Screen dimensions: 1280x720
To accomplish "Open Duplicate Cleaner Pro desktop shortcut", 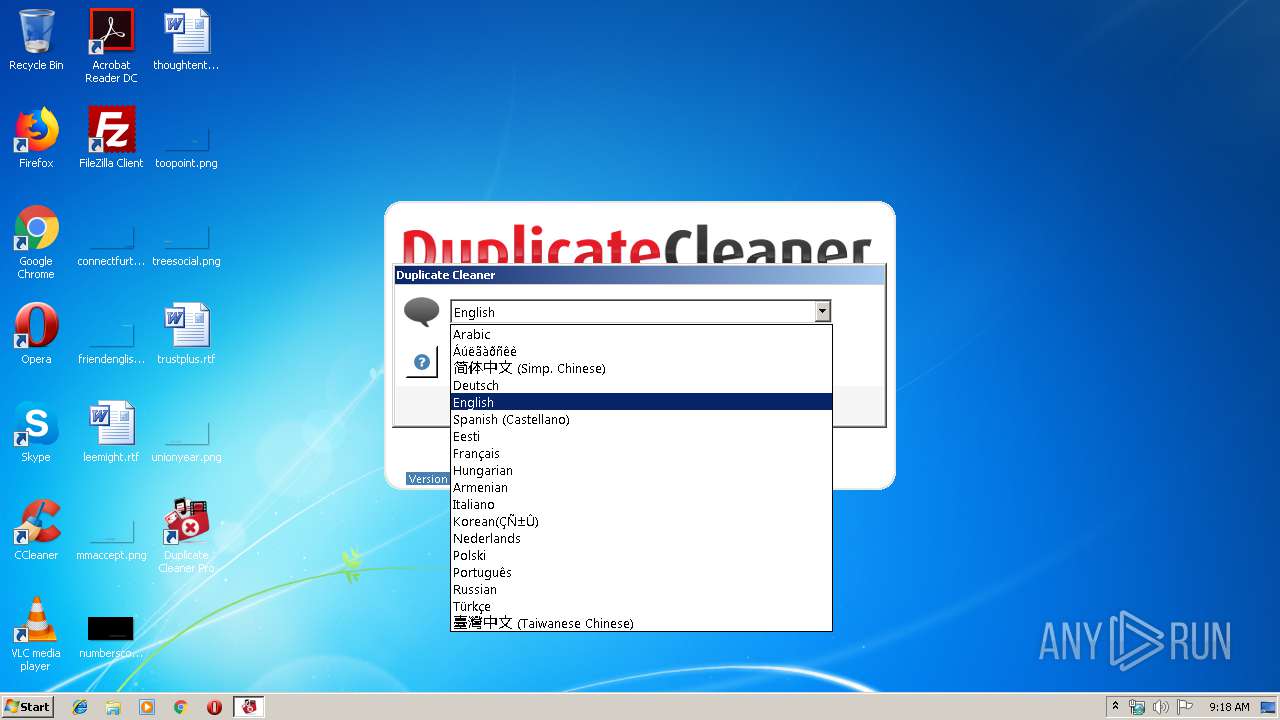I will 186,536.
